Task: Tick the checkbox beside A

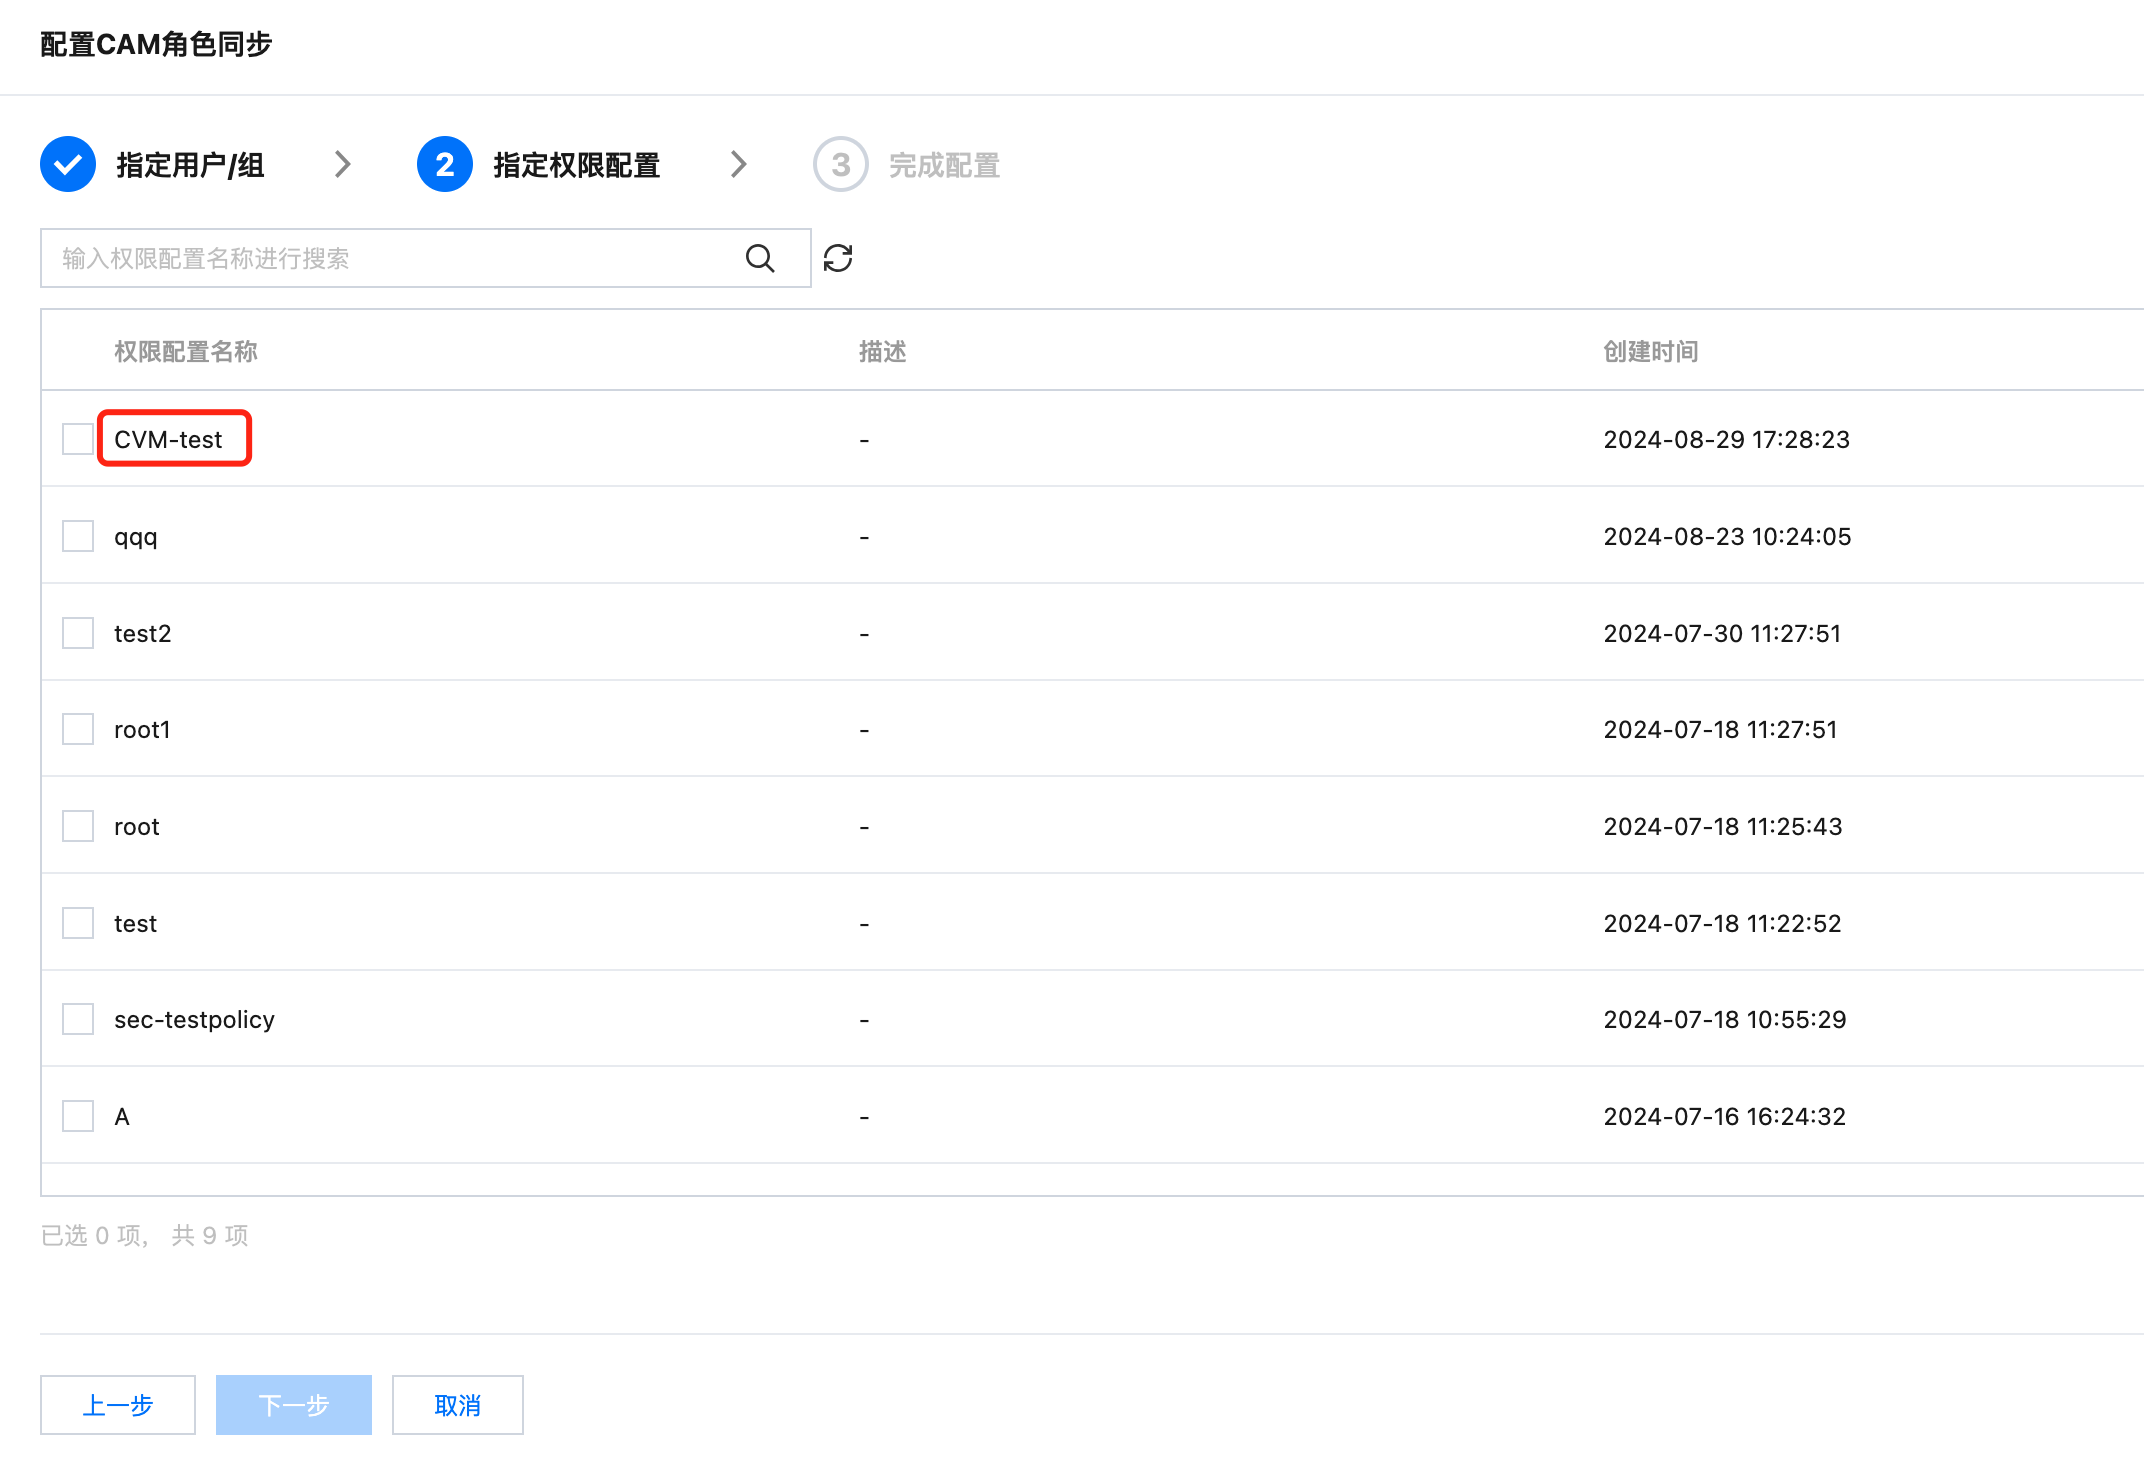Action: pos(78,1116)
